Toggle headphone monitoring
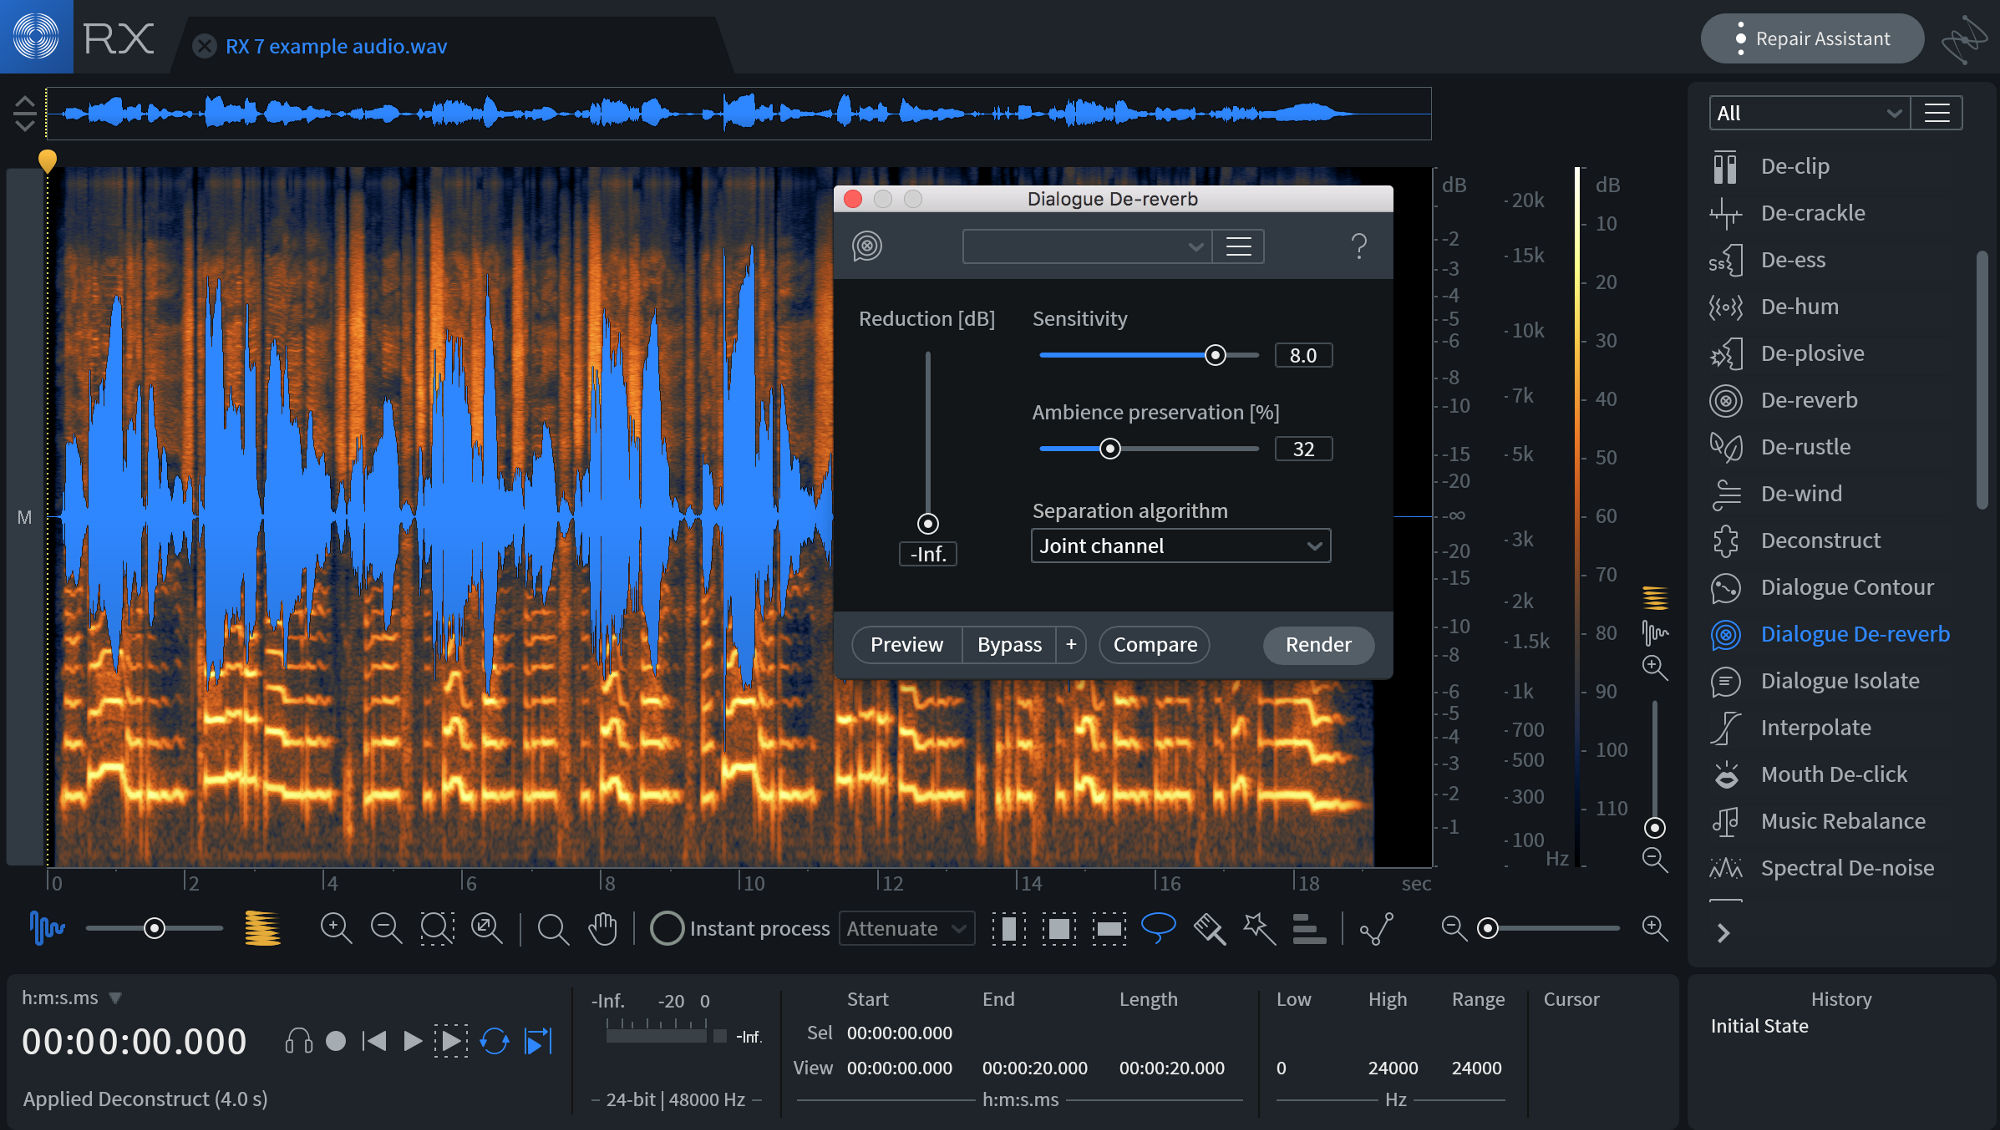This screenshot has height=1130, width=2000. tap(297, 1040)
